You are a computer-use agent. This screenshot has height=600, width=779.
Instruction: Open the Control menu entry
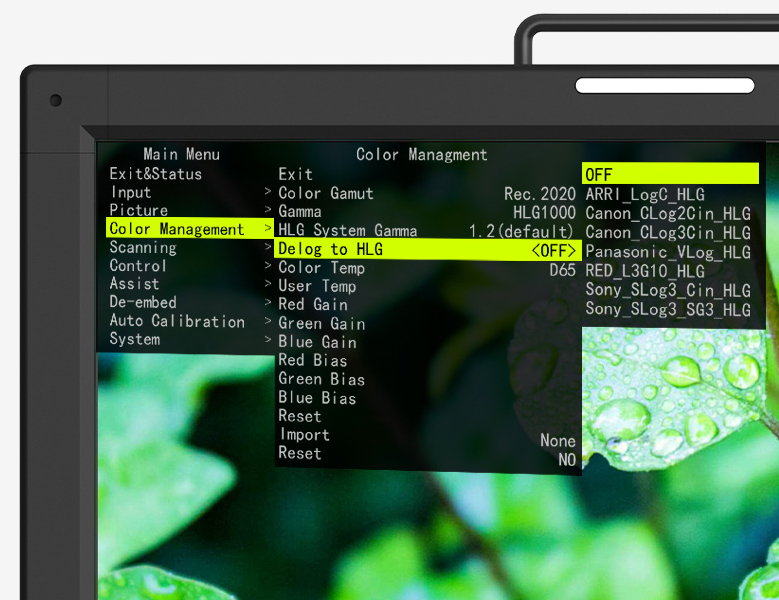[x=138, y=266]
